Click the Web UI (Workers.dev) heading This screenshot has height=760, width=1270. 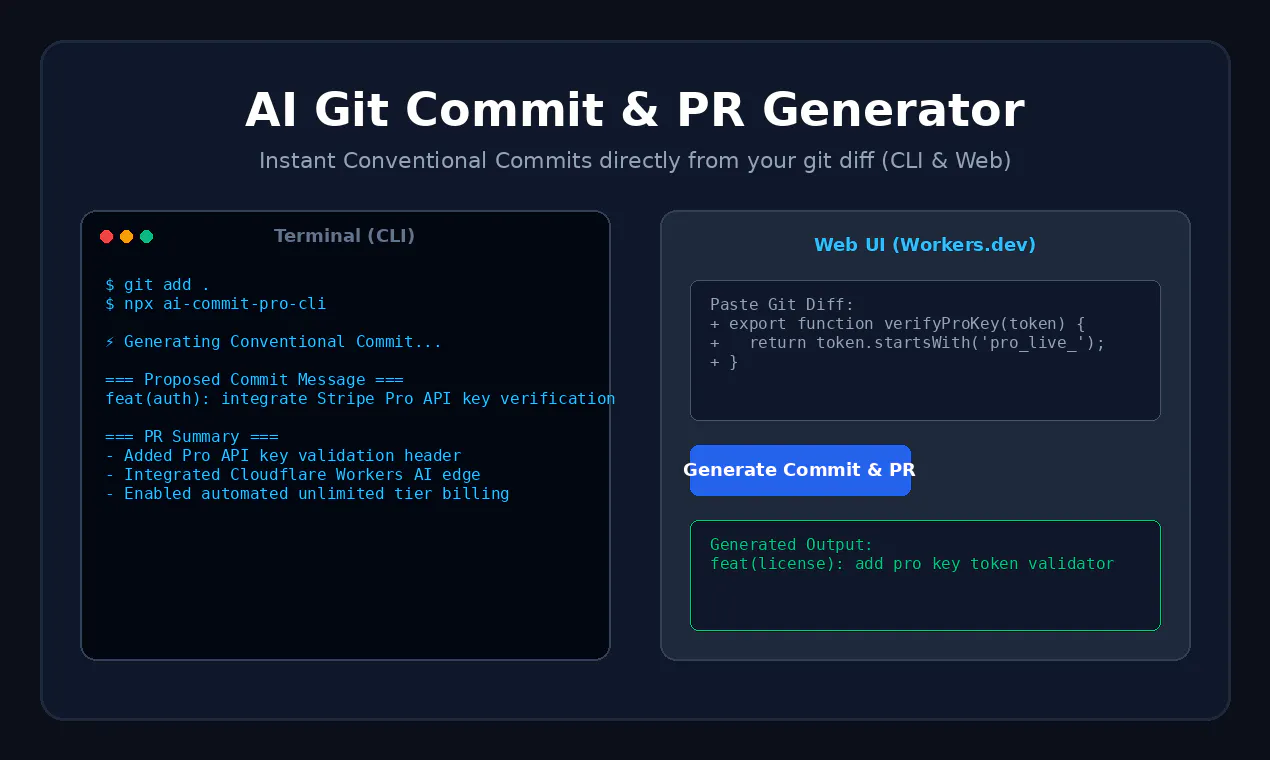(925, 245)
